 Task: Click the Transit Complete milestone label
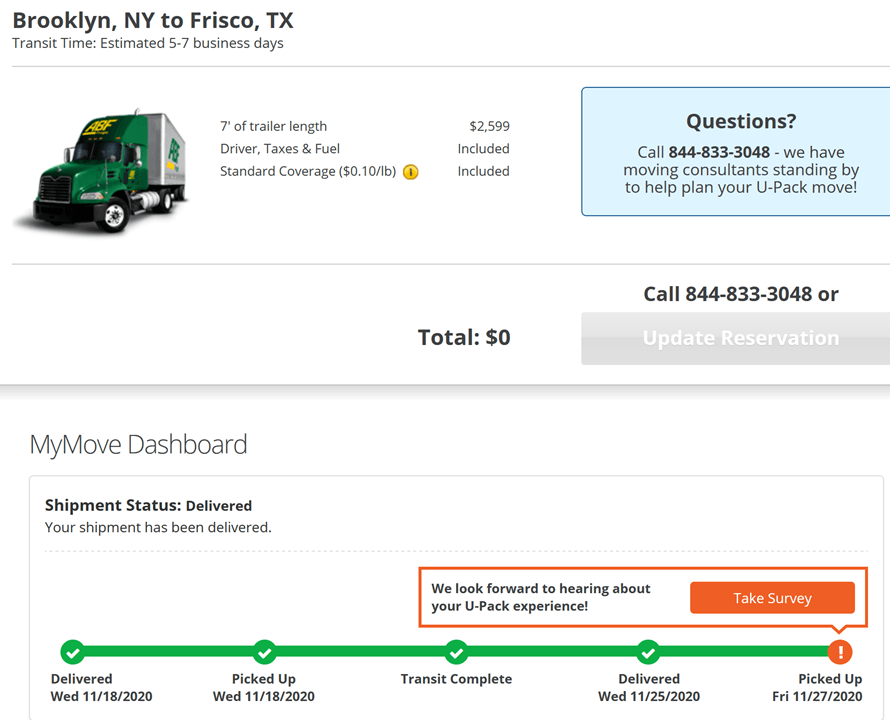(x=456, y=679)
